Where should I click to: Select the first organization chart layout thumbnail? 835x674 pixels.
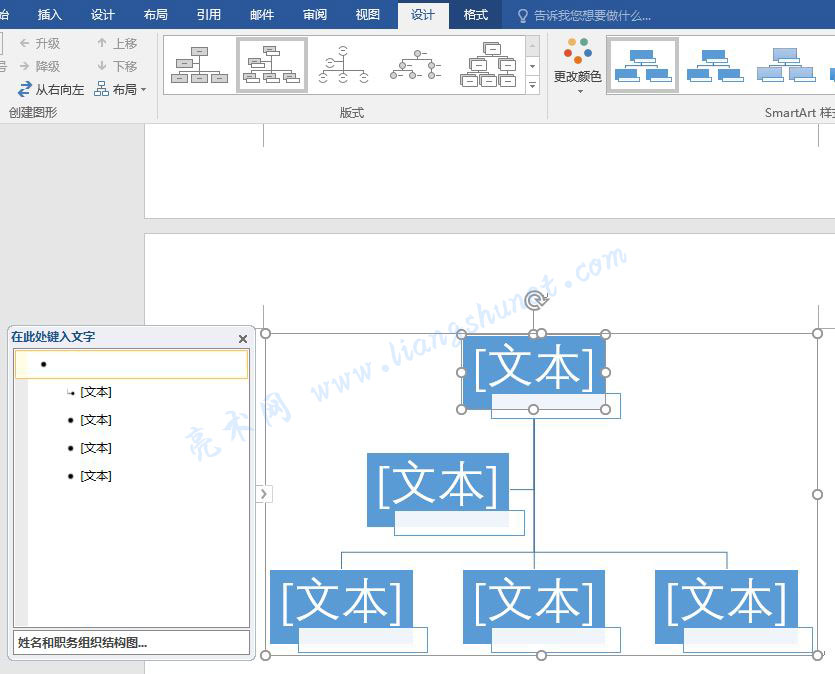[x=199, y=65]
